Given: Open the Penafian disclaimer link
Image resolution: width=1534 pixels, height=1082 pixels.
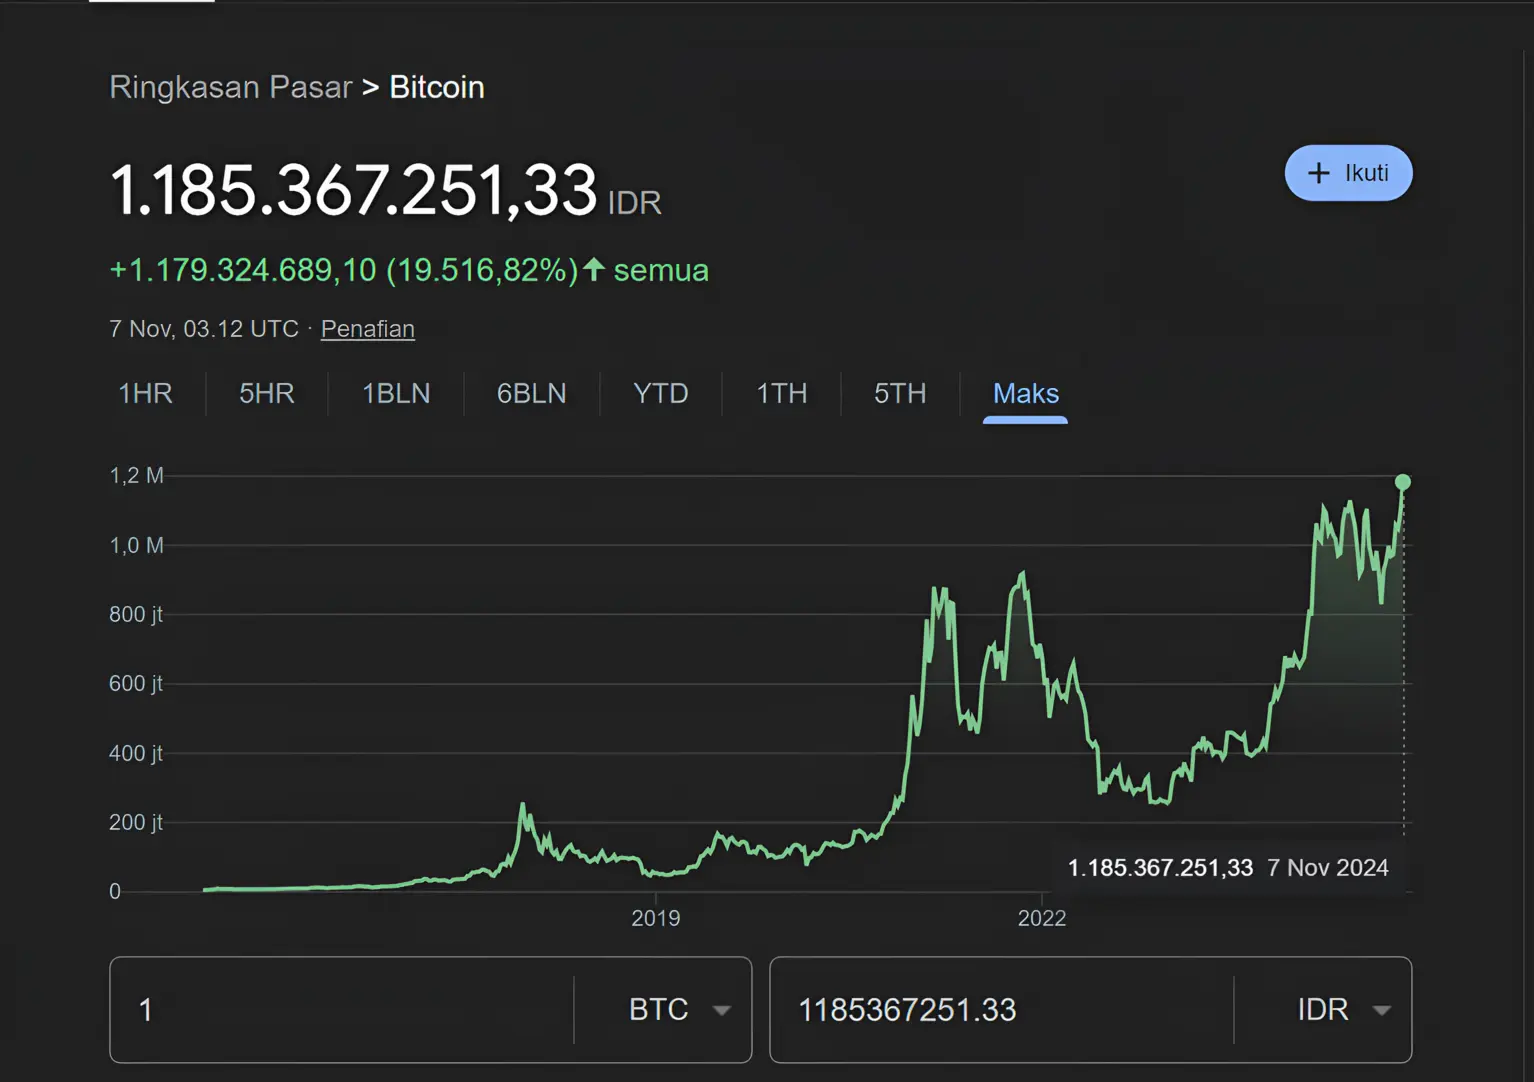Looking at the screenshot, I should tap(367, 329).
